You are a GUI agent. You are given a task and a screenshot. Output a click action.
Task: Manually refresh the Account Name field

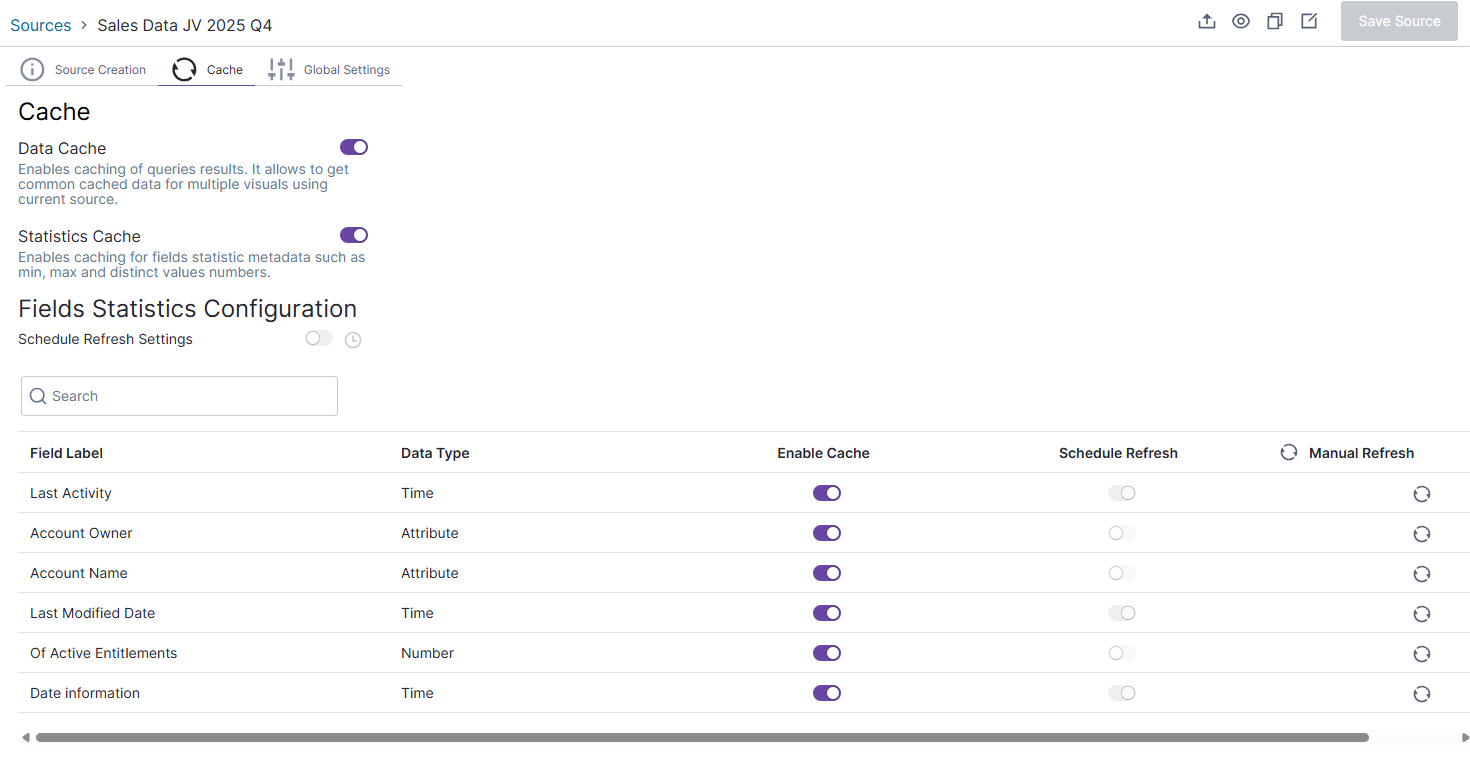tap(1421, 574)
